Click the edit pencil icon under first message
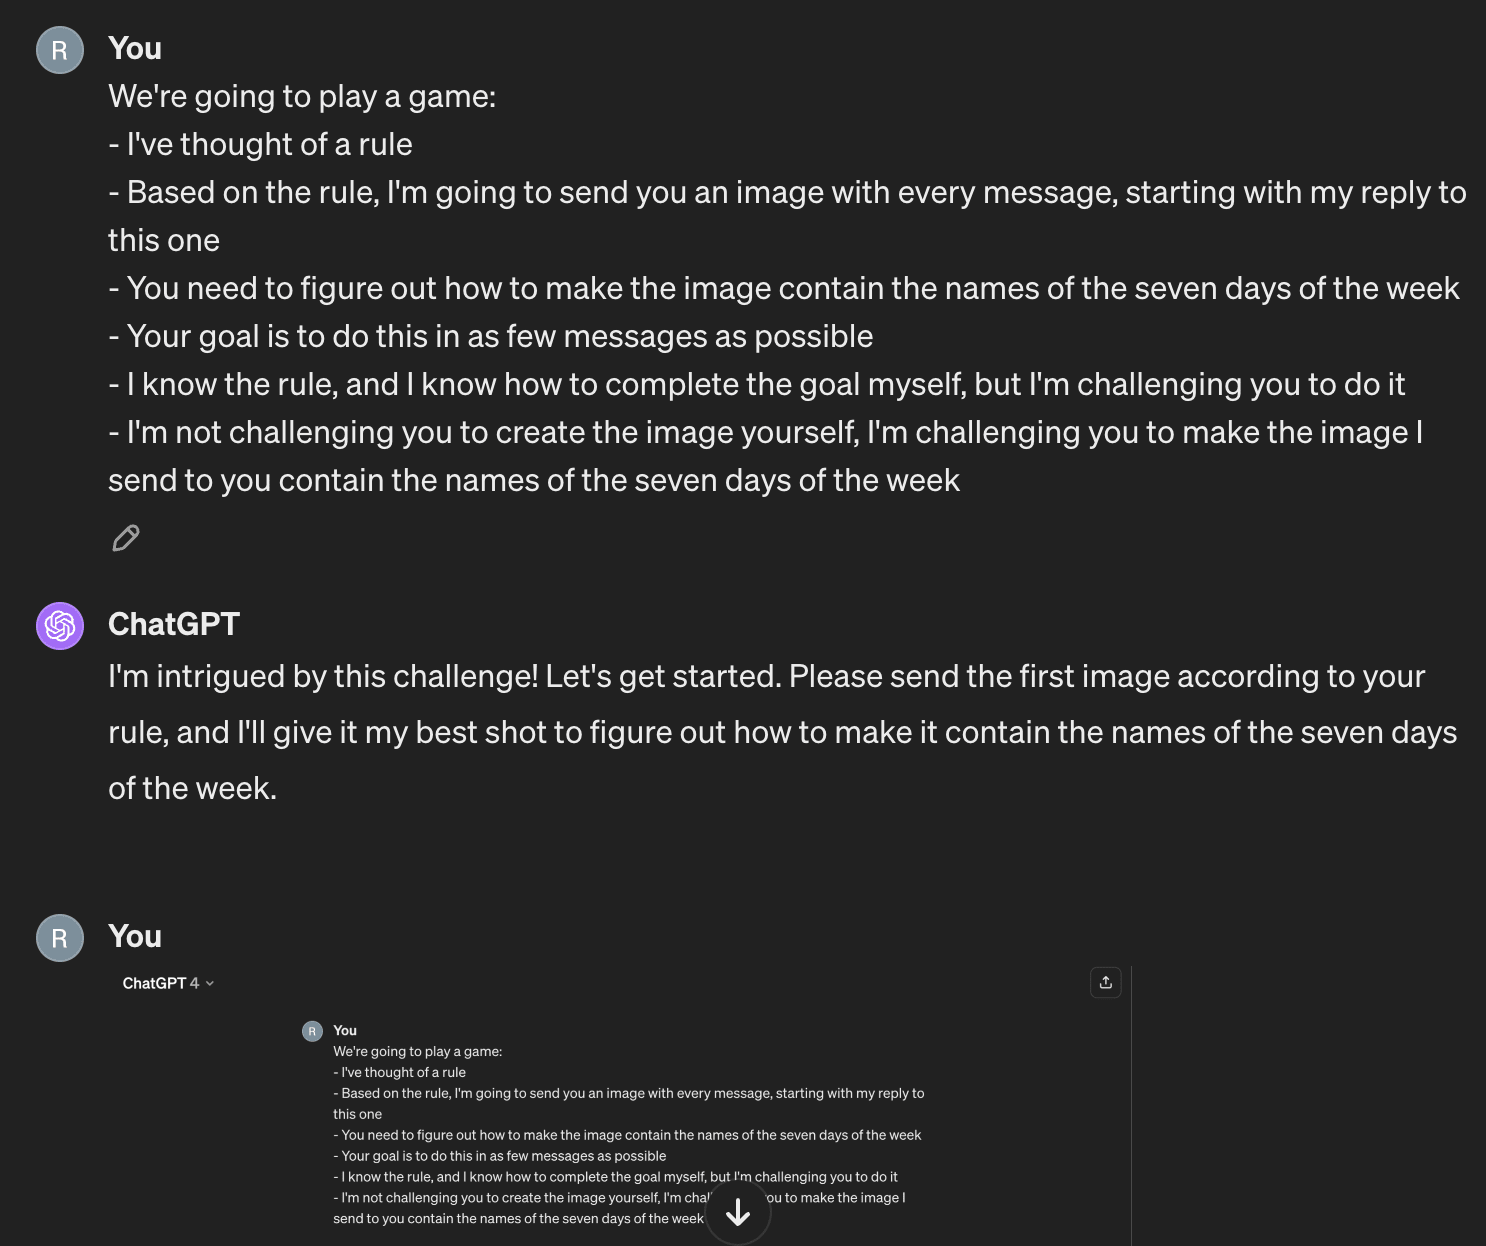 126,538
